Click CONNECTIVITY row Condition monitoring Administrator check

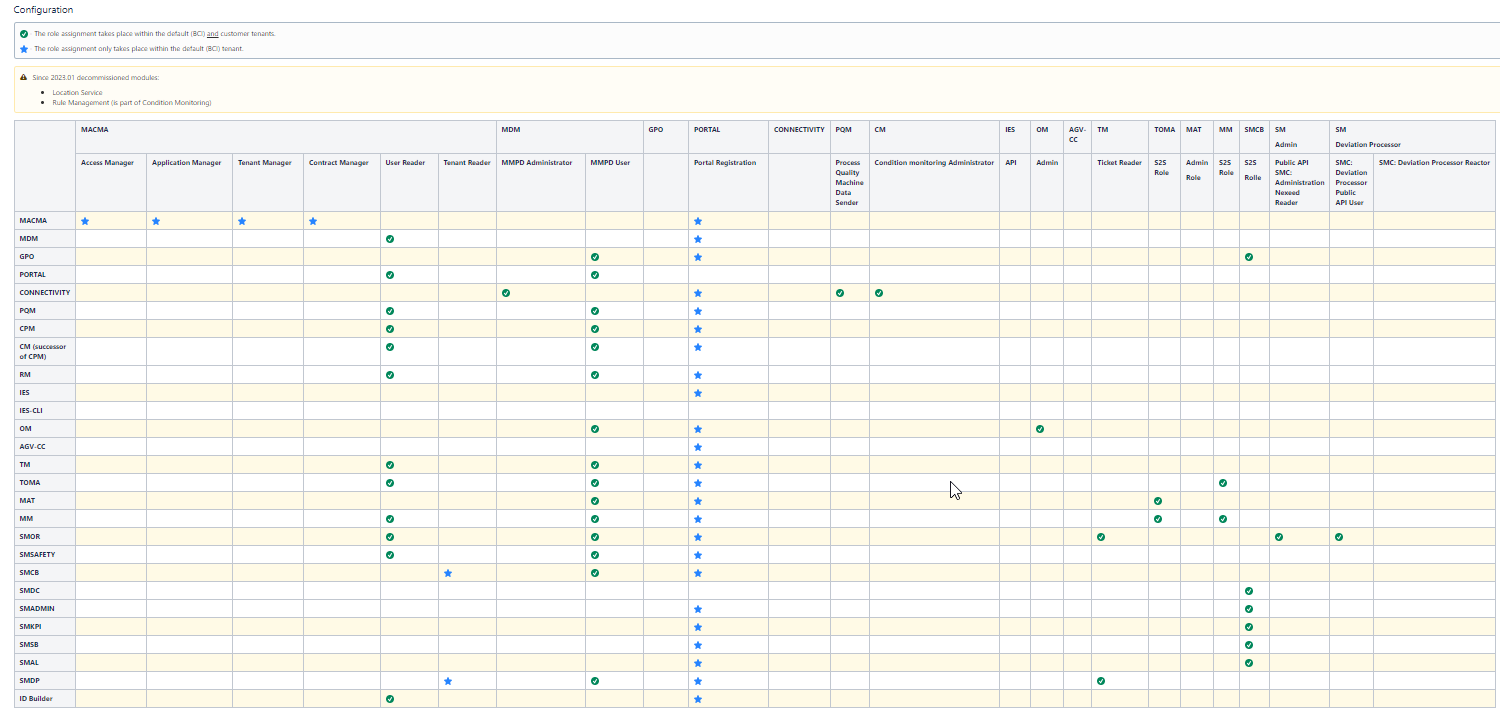click(x=878, y=293)
